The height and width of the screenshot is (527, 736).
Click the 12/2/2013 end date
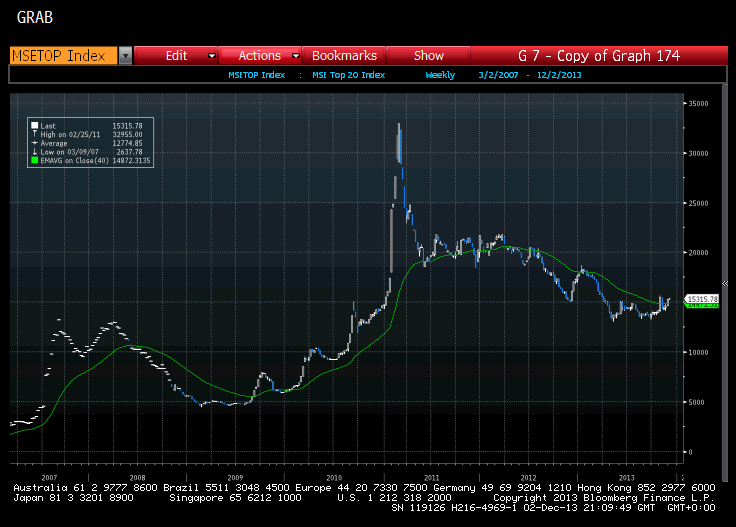tap(559, 75)
